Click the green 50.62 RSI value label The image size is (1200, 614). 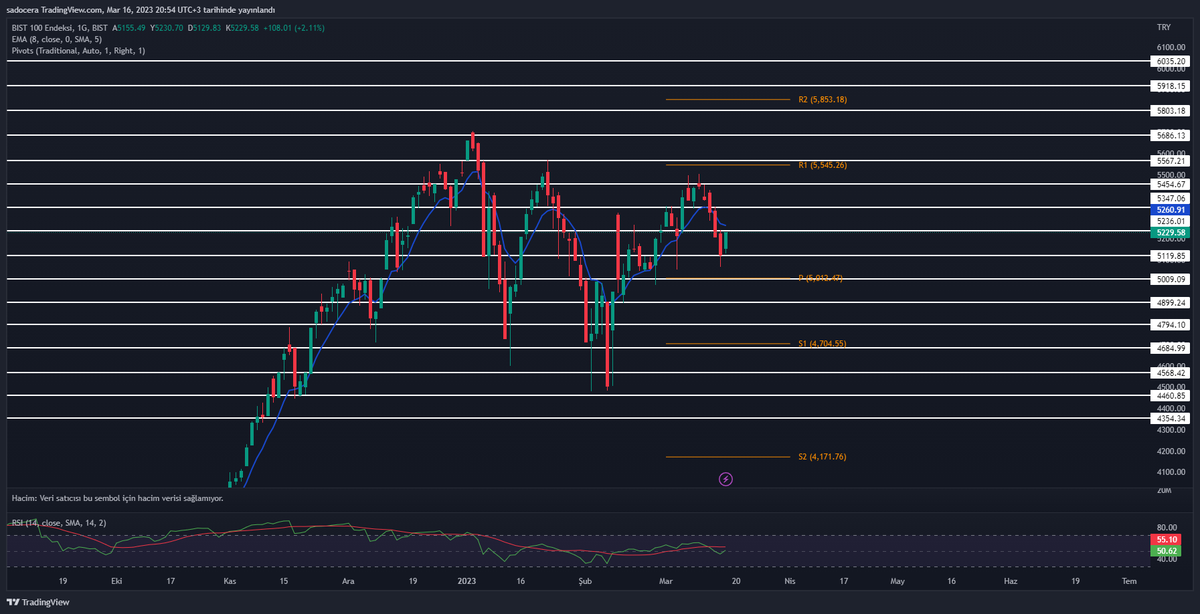click(1166, 551)
